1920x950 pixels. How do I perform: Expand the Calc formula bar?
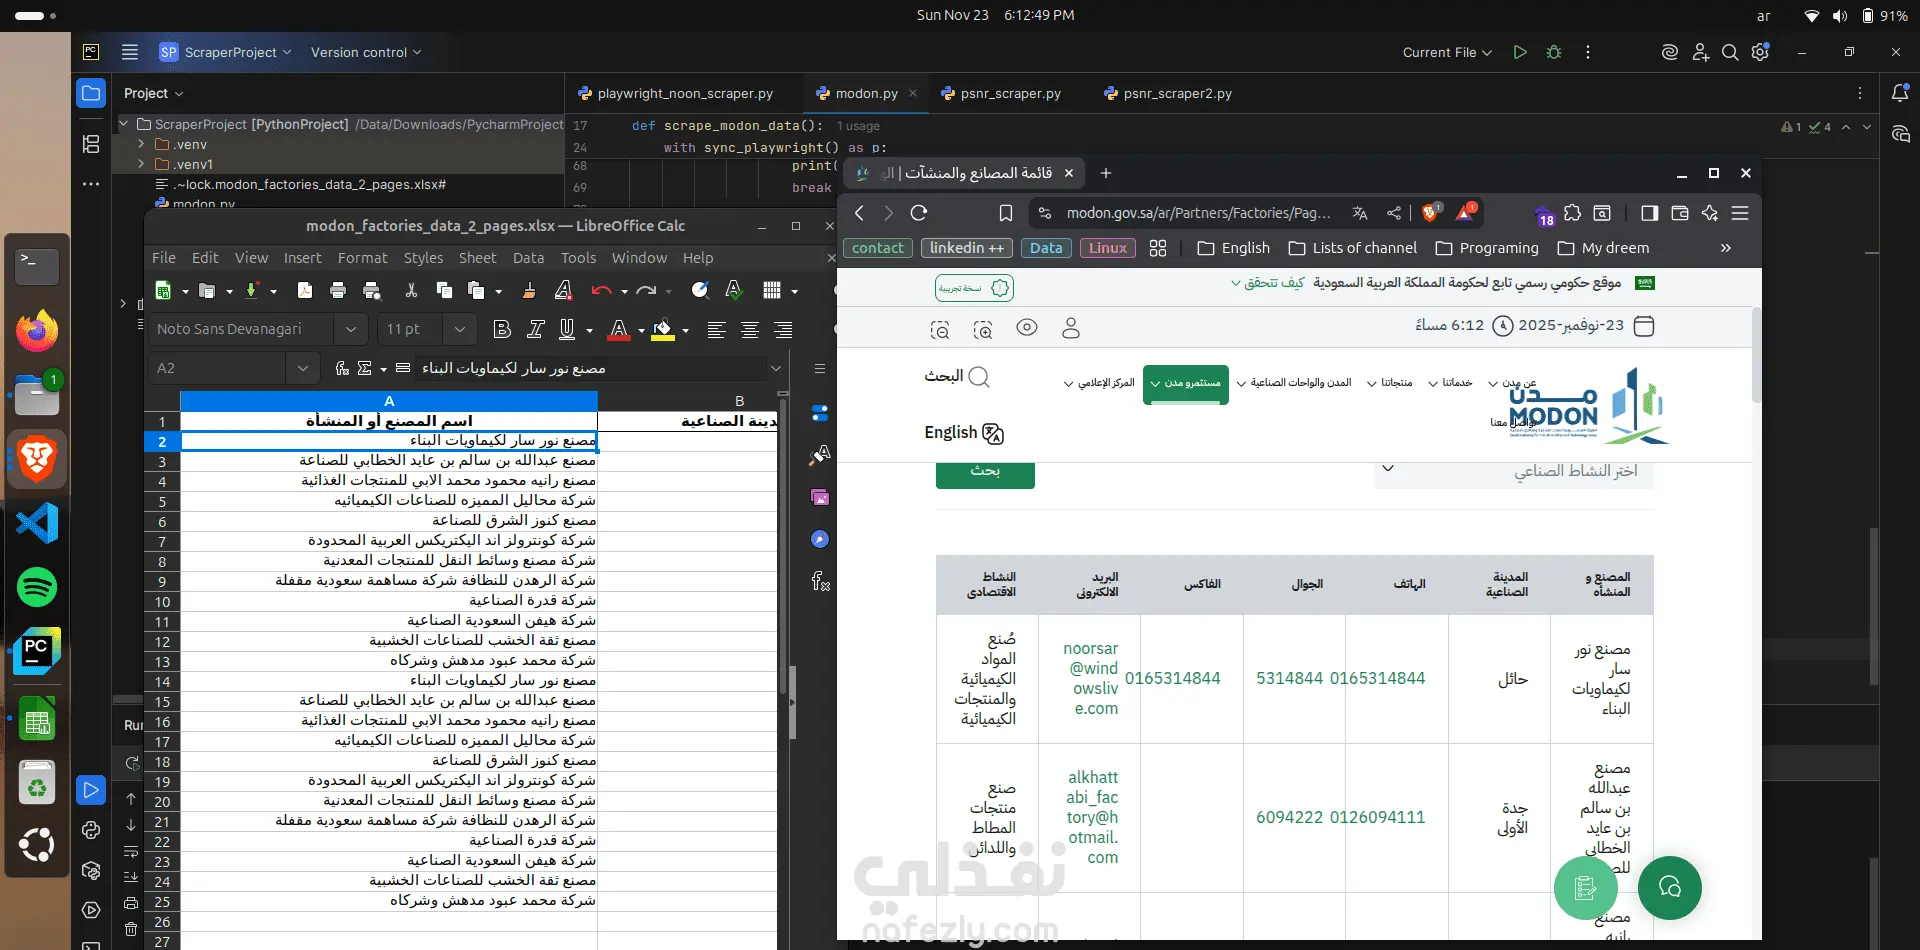776,368
